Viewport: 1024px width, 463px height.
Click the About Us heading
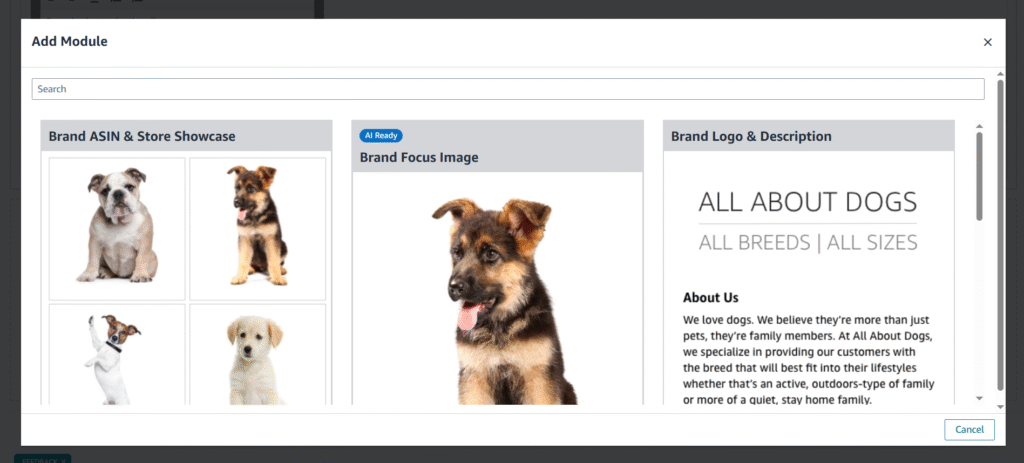710,297
